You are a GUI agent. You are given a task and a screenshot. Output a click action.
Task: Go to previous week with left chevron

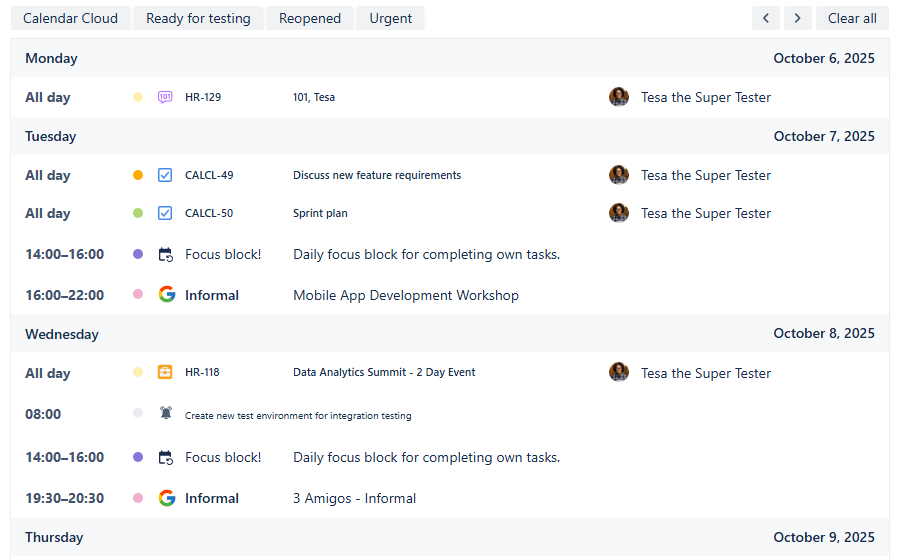(766, 18)
